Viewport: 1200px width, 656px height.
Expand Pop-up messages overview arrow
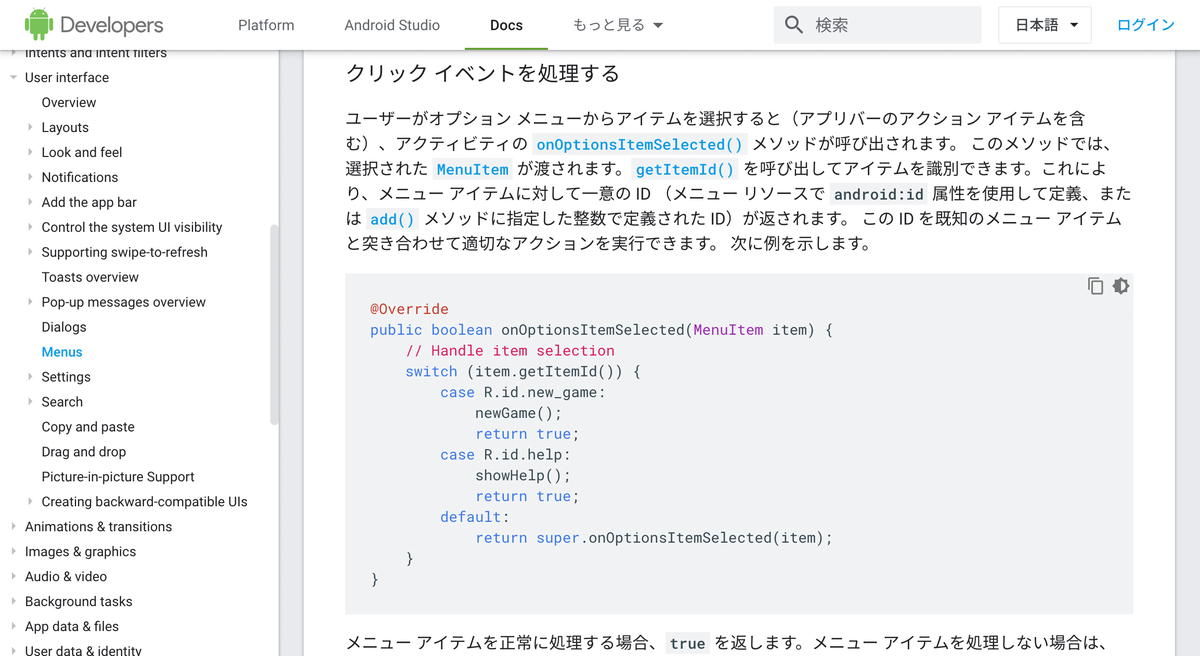coord(30,302)
